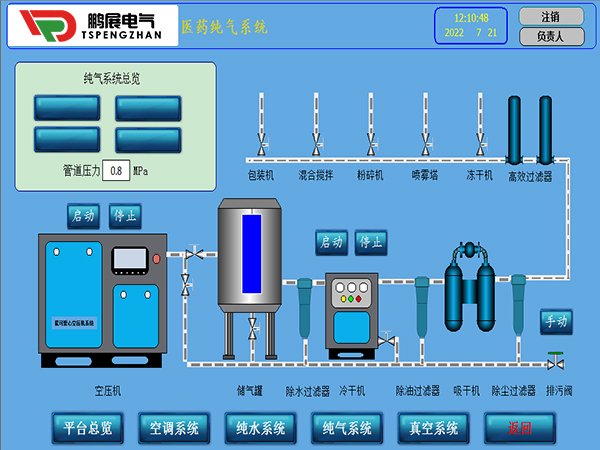
Task: Click the 注销 logout button
Action: click(550, 16)
